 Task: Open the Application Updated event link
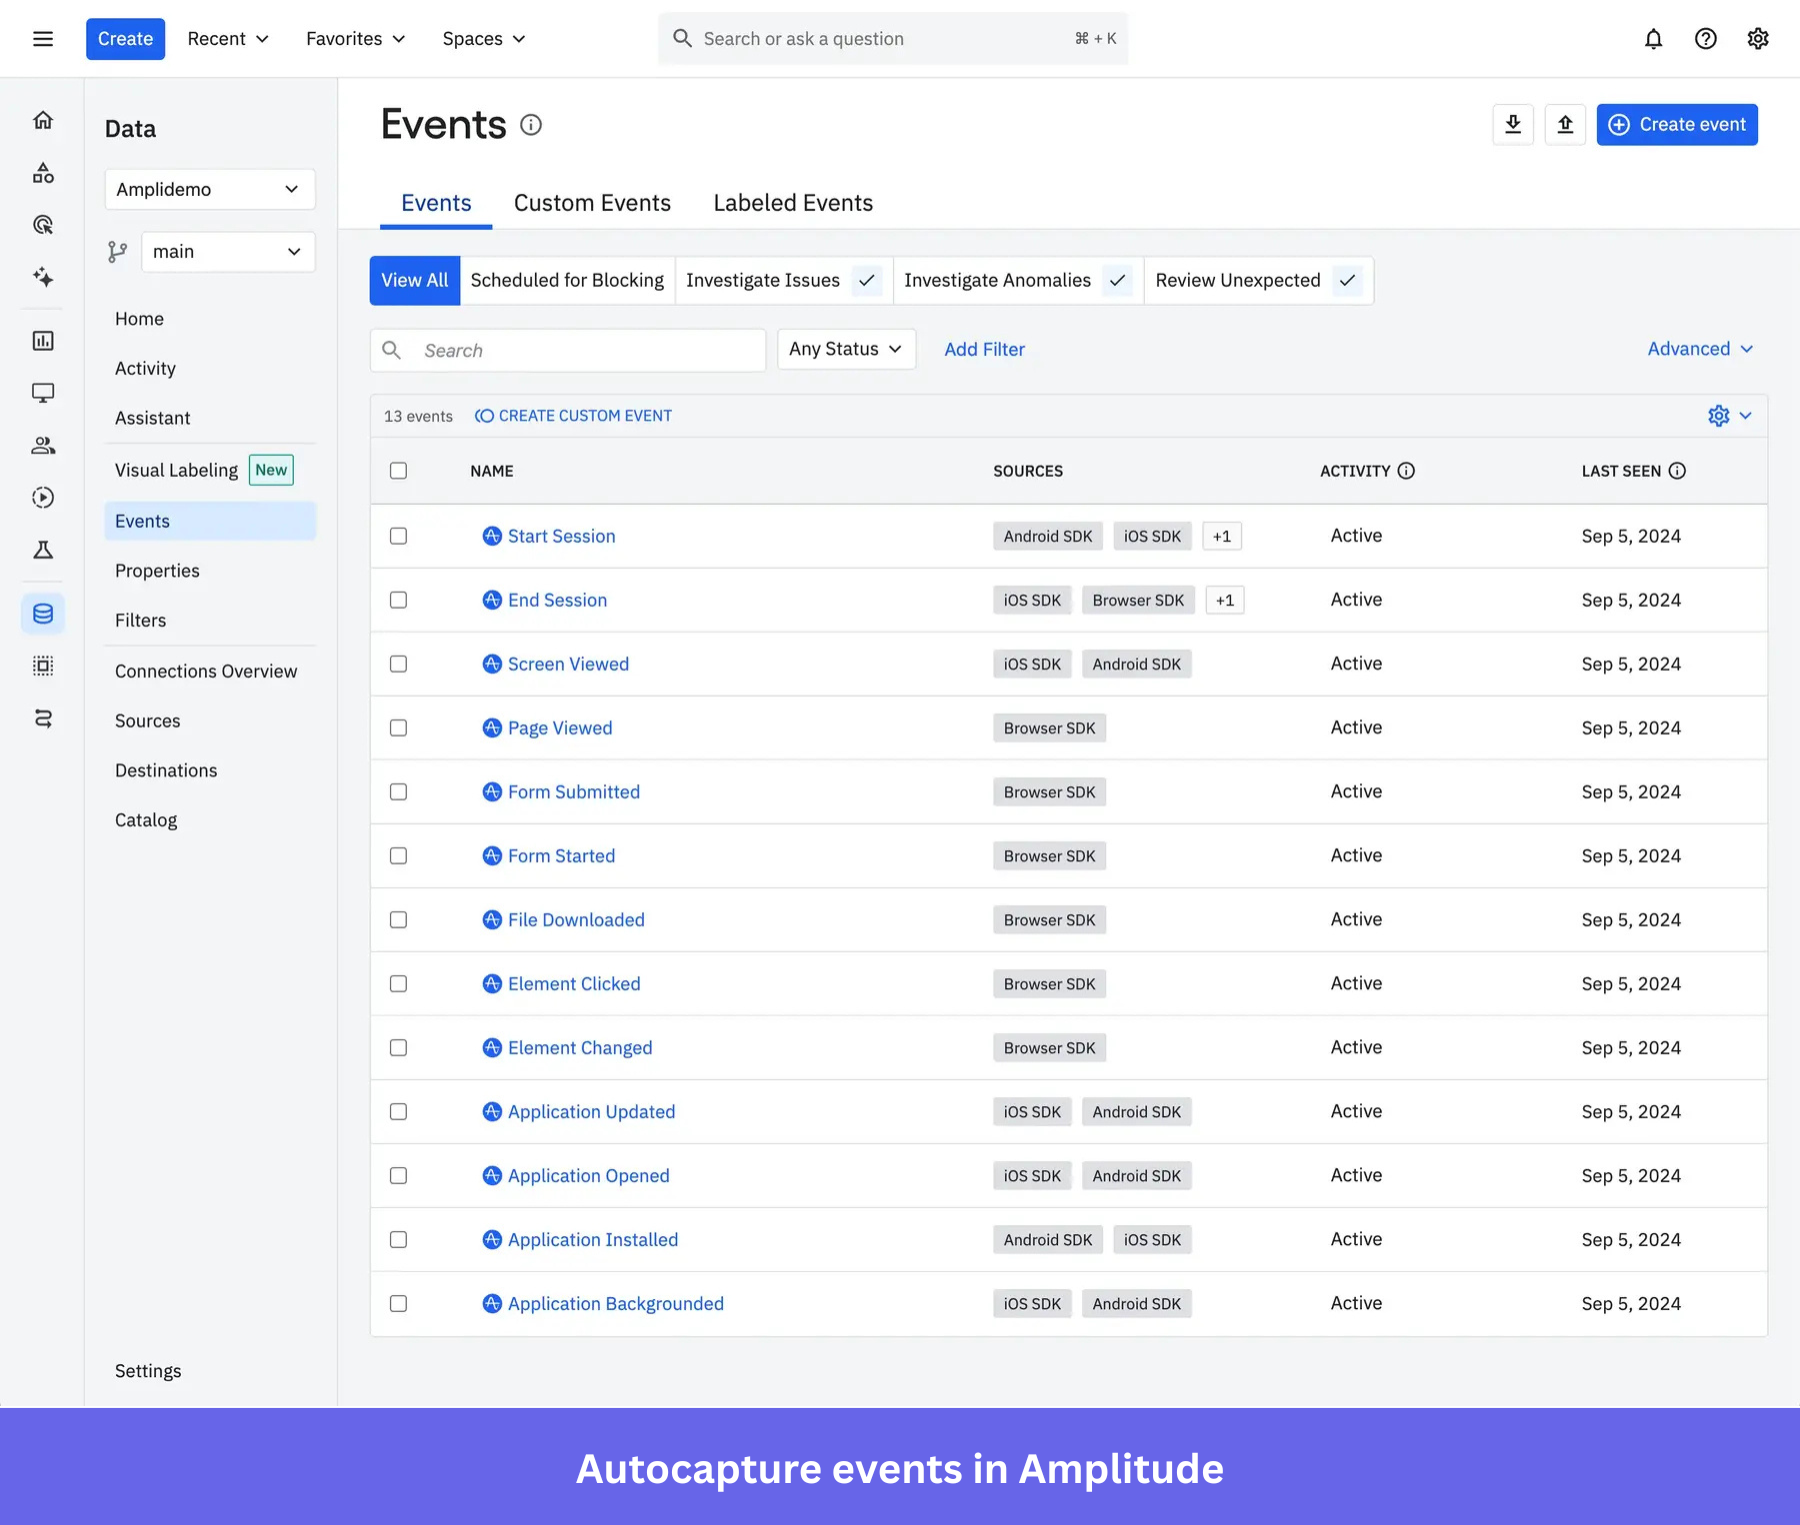point(591,1112)
